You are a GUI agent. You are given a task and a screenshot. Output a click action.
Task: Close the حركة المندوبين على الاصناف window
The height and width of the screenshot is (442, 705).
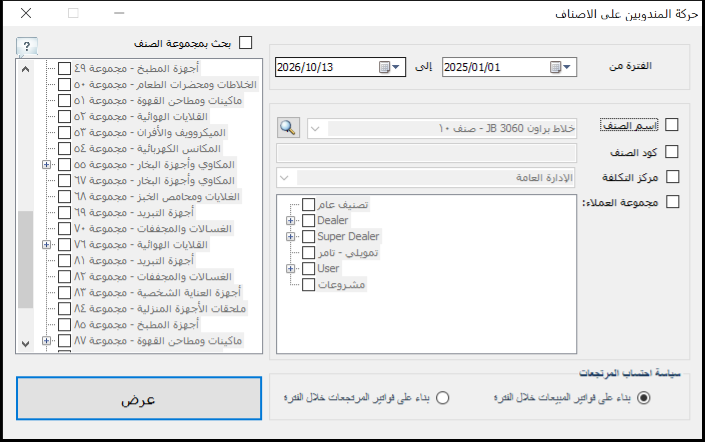click(x=26, y=13)
